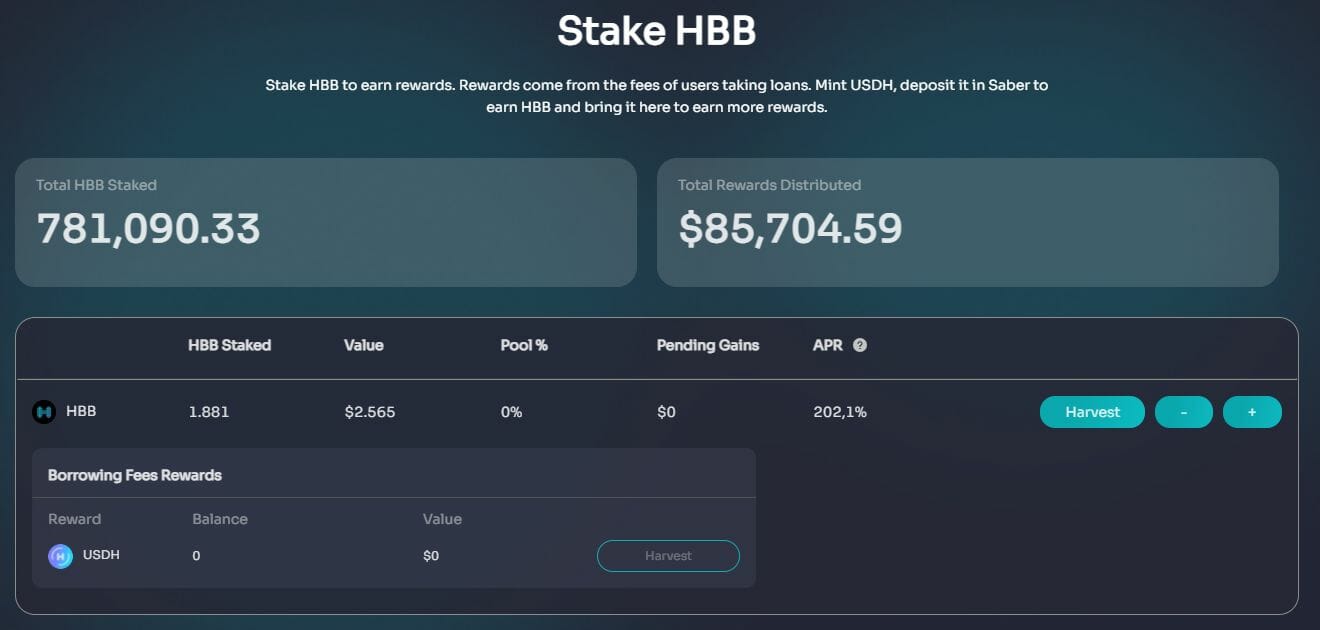
Task: Click the $85,704.59 rewards distributed figure
Action: [790, 229]
